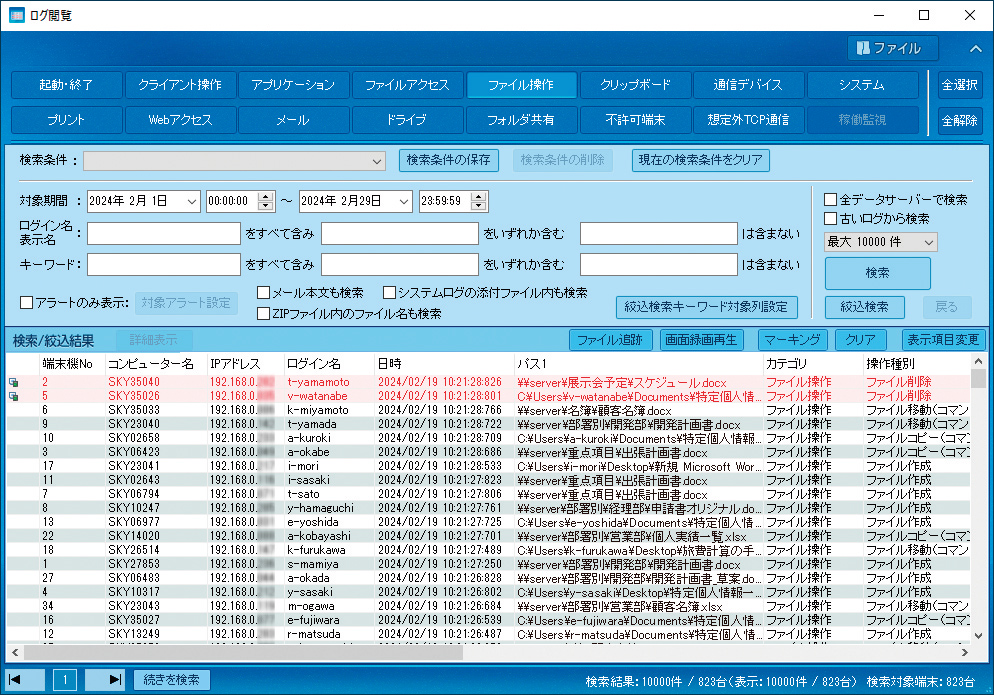Sort by the 日時 column header
Image resolution: width=994 pixels, height=695 pixels.
(x=444, y=364)
